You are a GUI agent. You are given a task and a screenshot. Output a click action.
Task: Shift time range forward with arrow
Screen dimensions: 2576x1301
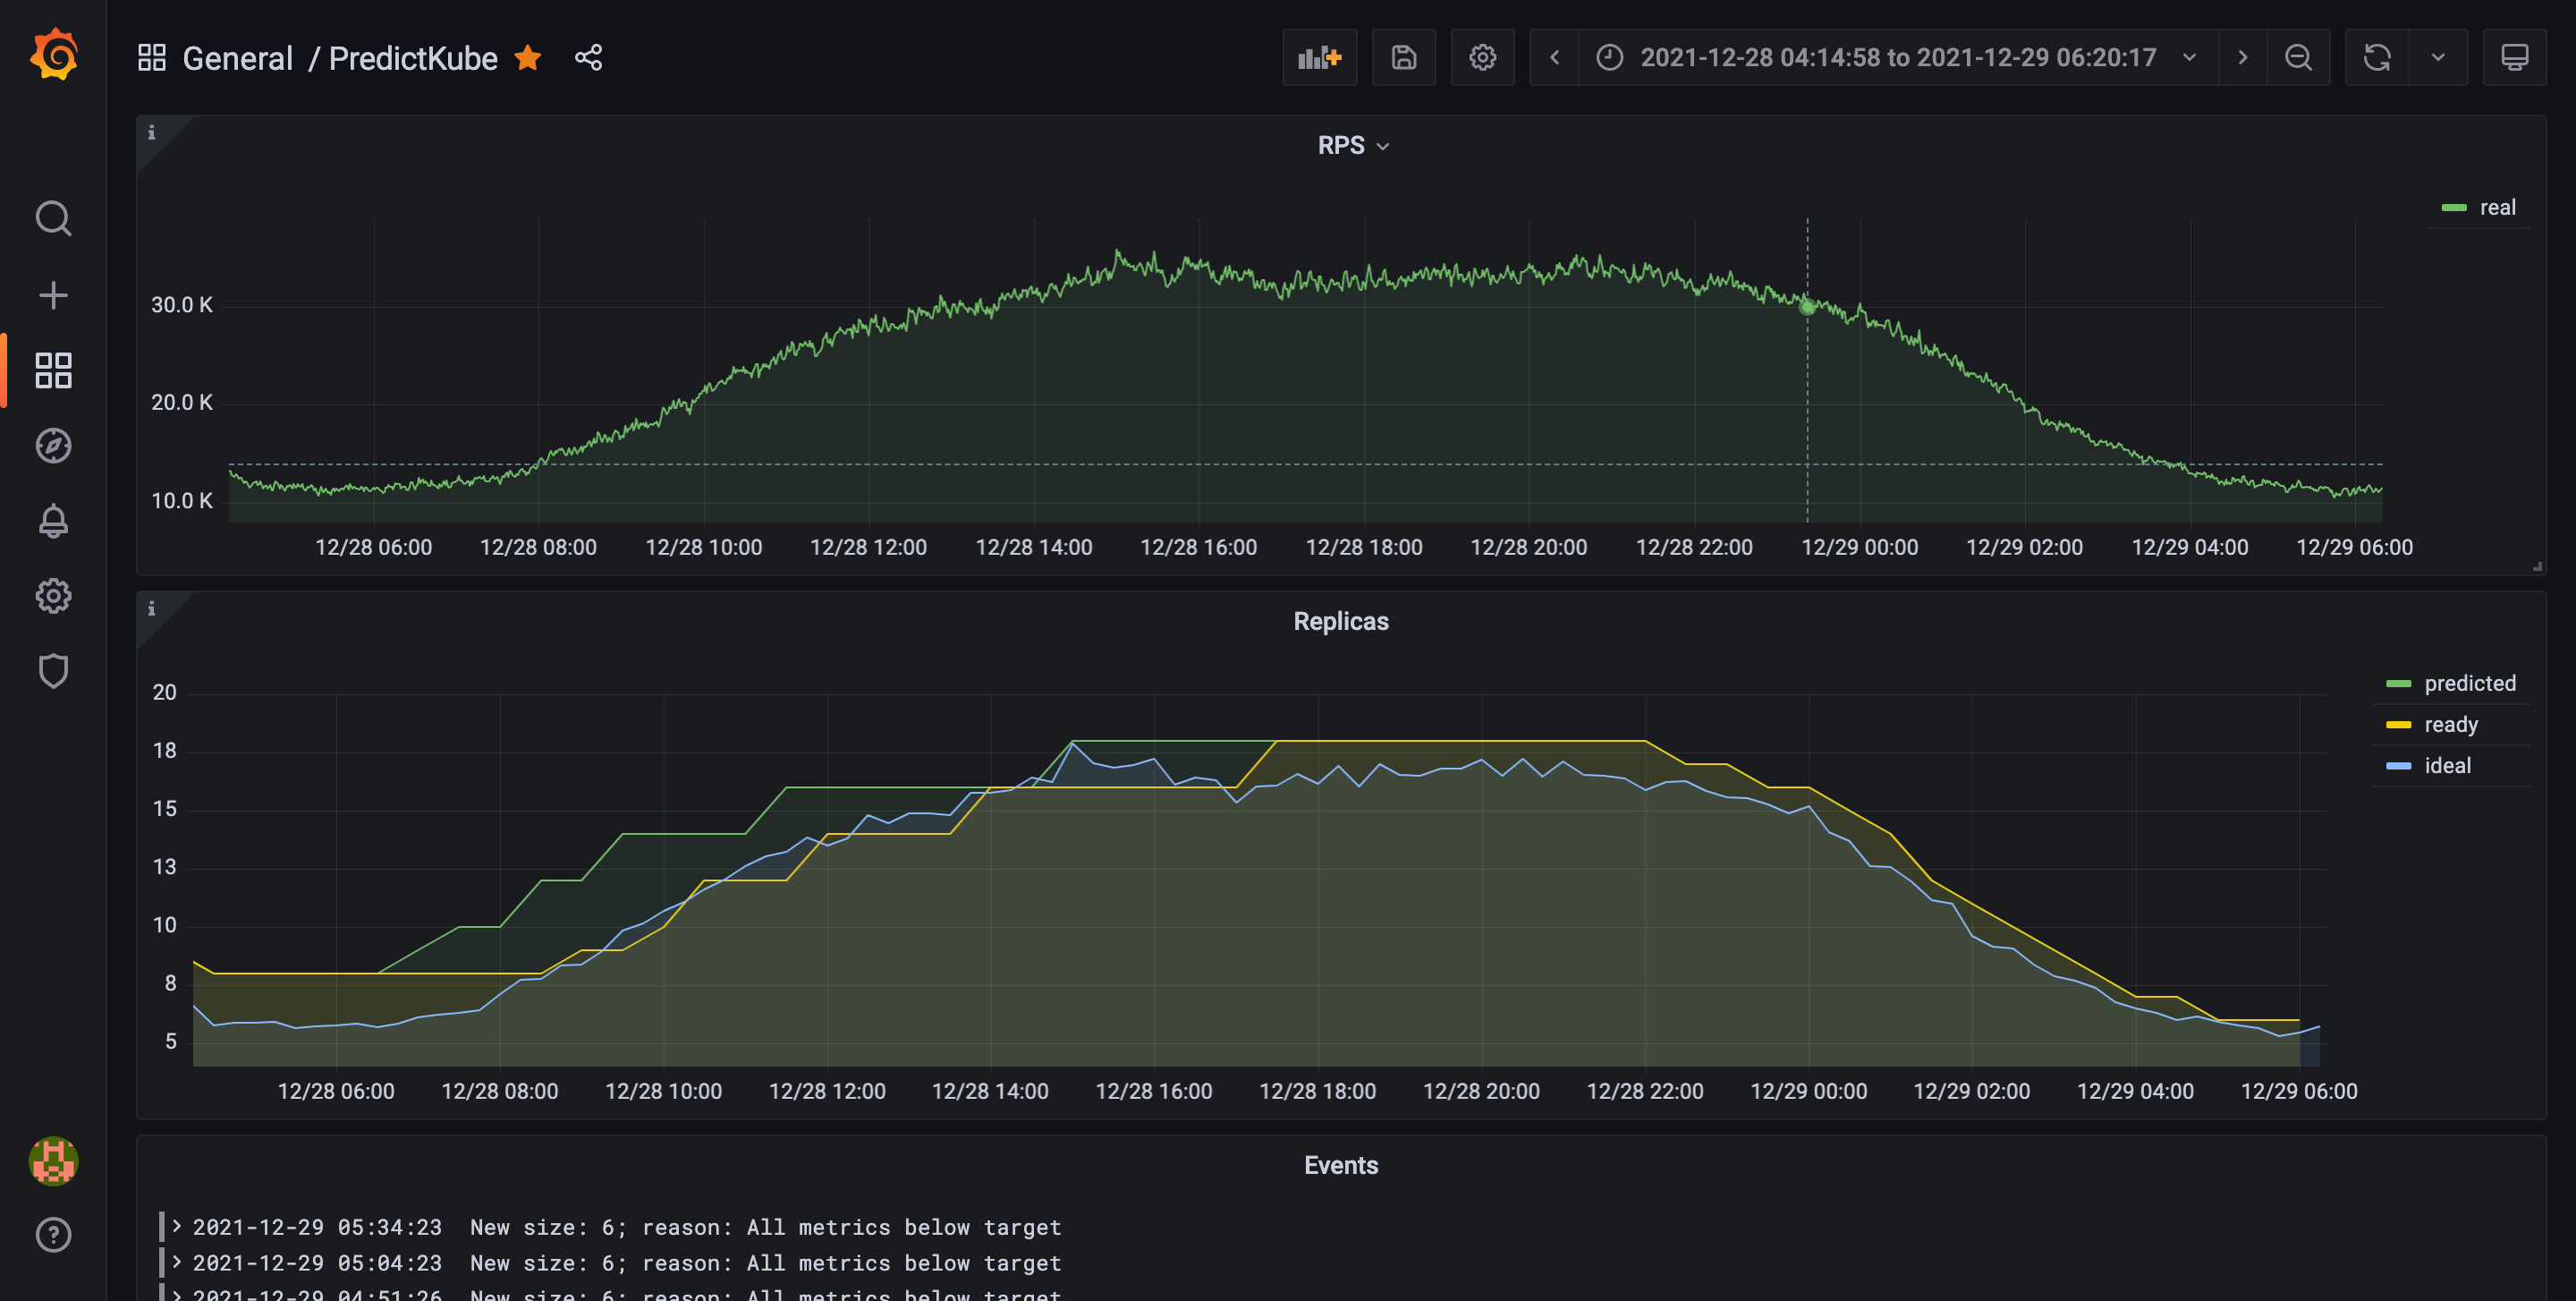pos(2242,57)
